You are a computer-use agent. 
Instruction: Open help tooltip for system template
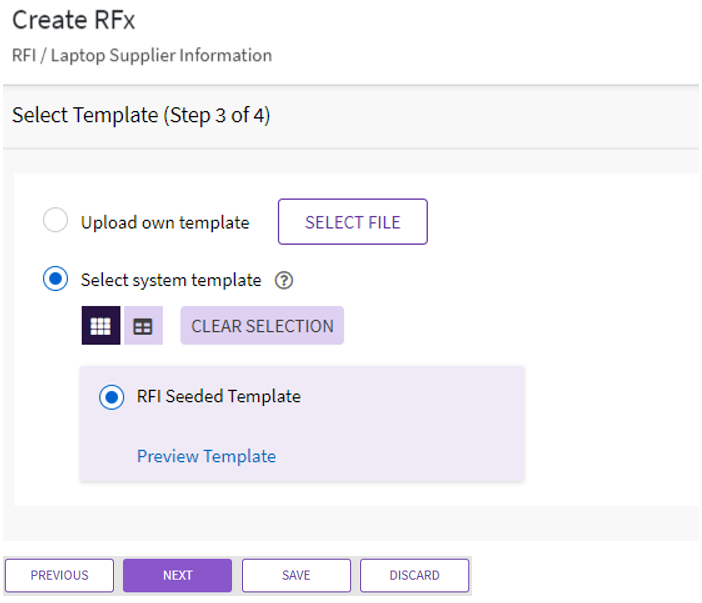pos(283,281)
